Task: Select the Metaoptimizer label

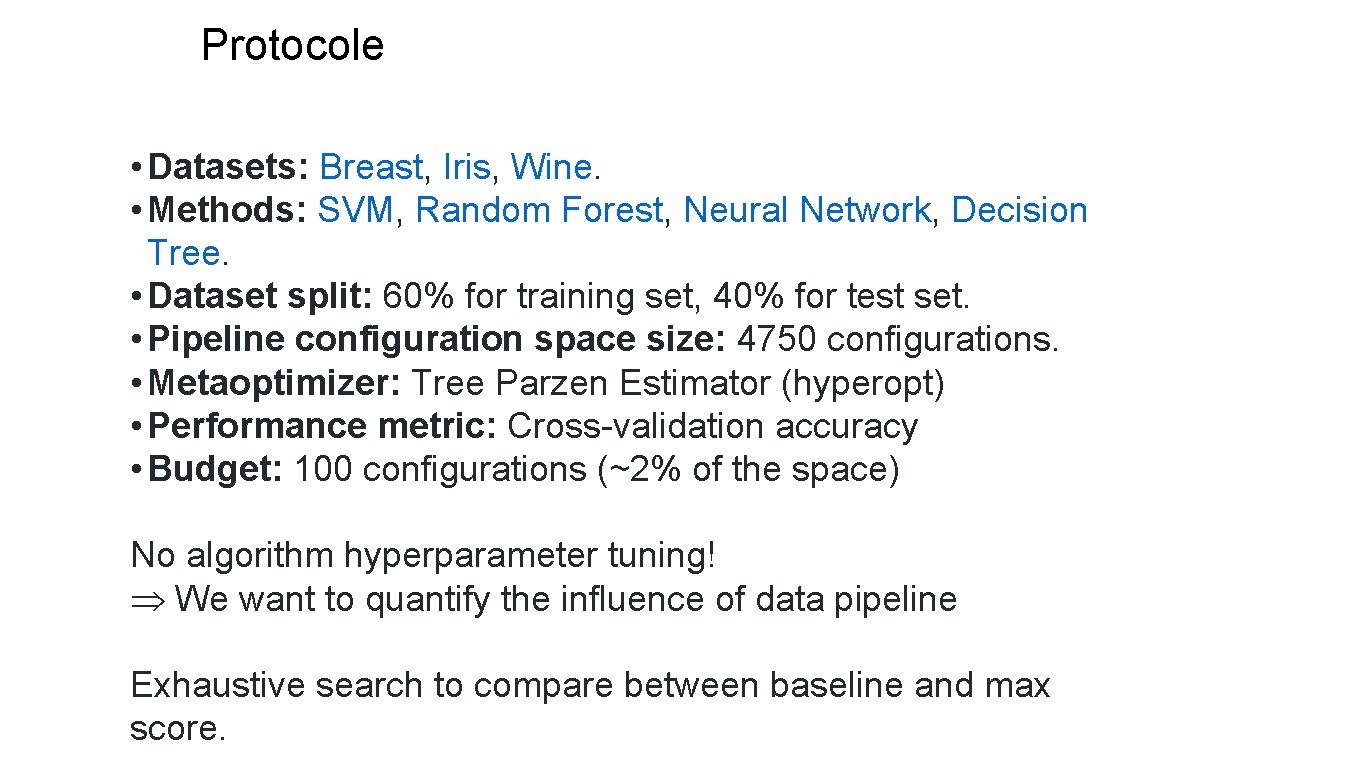Action: [274, 382]
